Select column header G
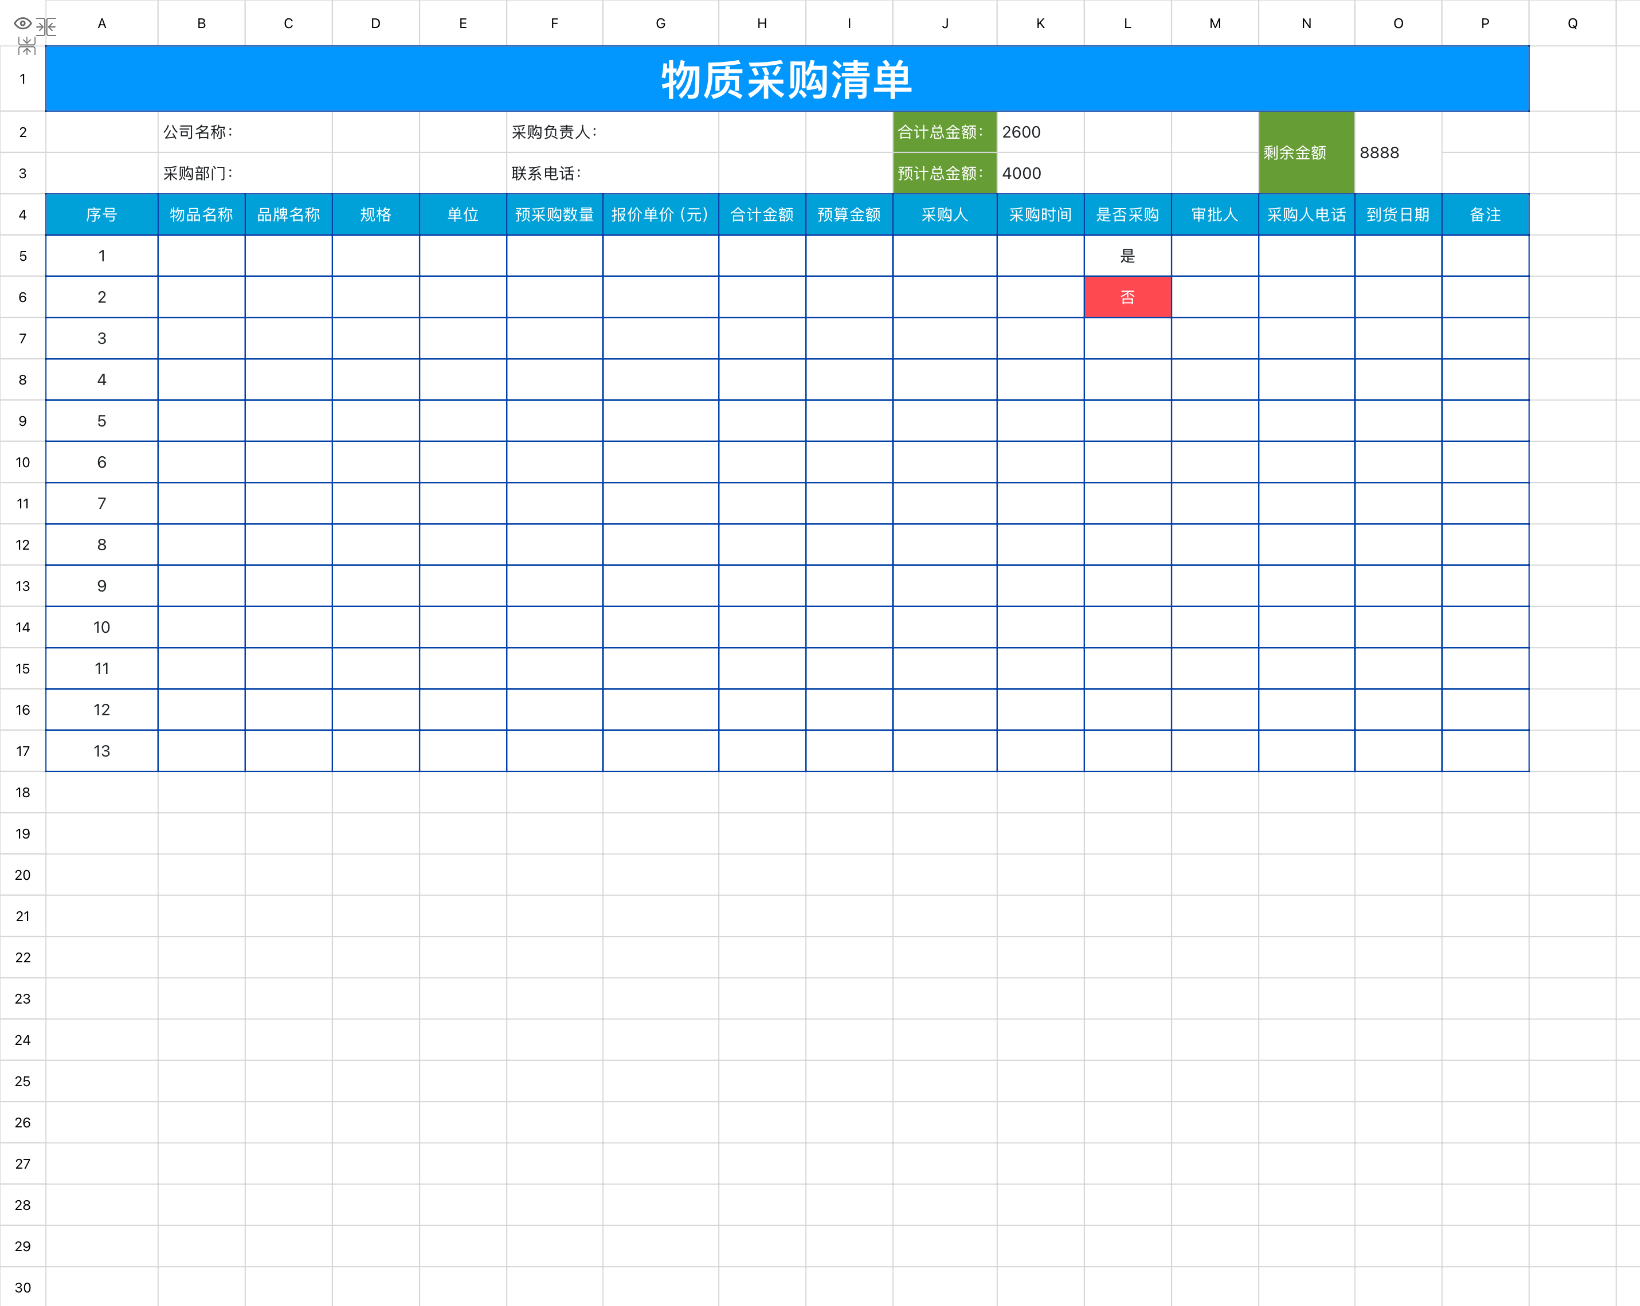The width and height of the screenshot is (1640, 1306). [x=660, y=23]
